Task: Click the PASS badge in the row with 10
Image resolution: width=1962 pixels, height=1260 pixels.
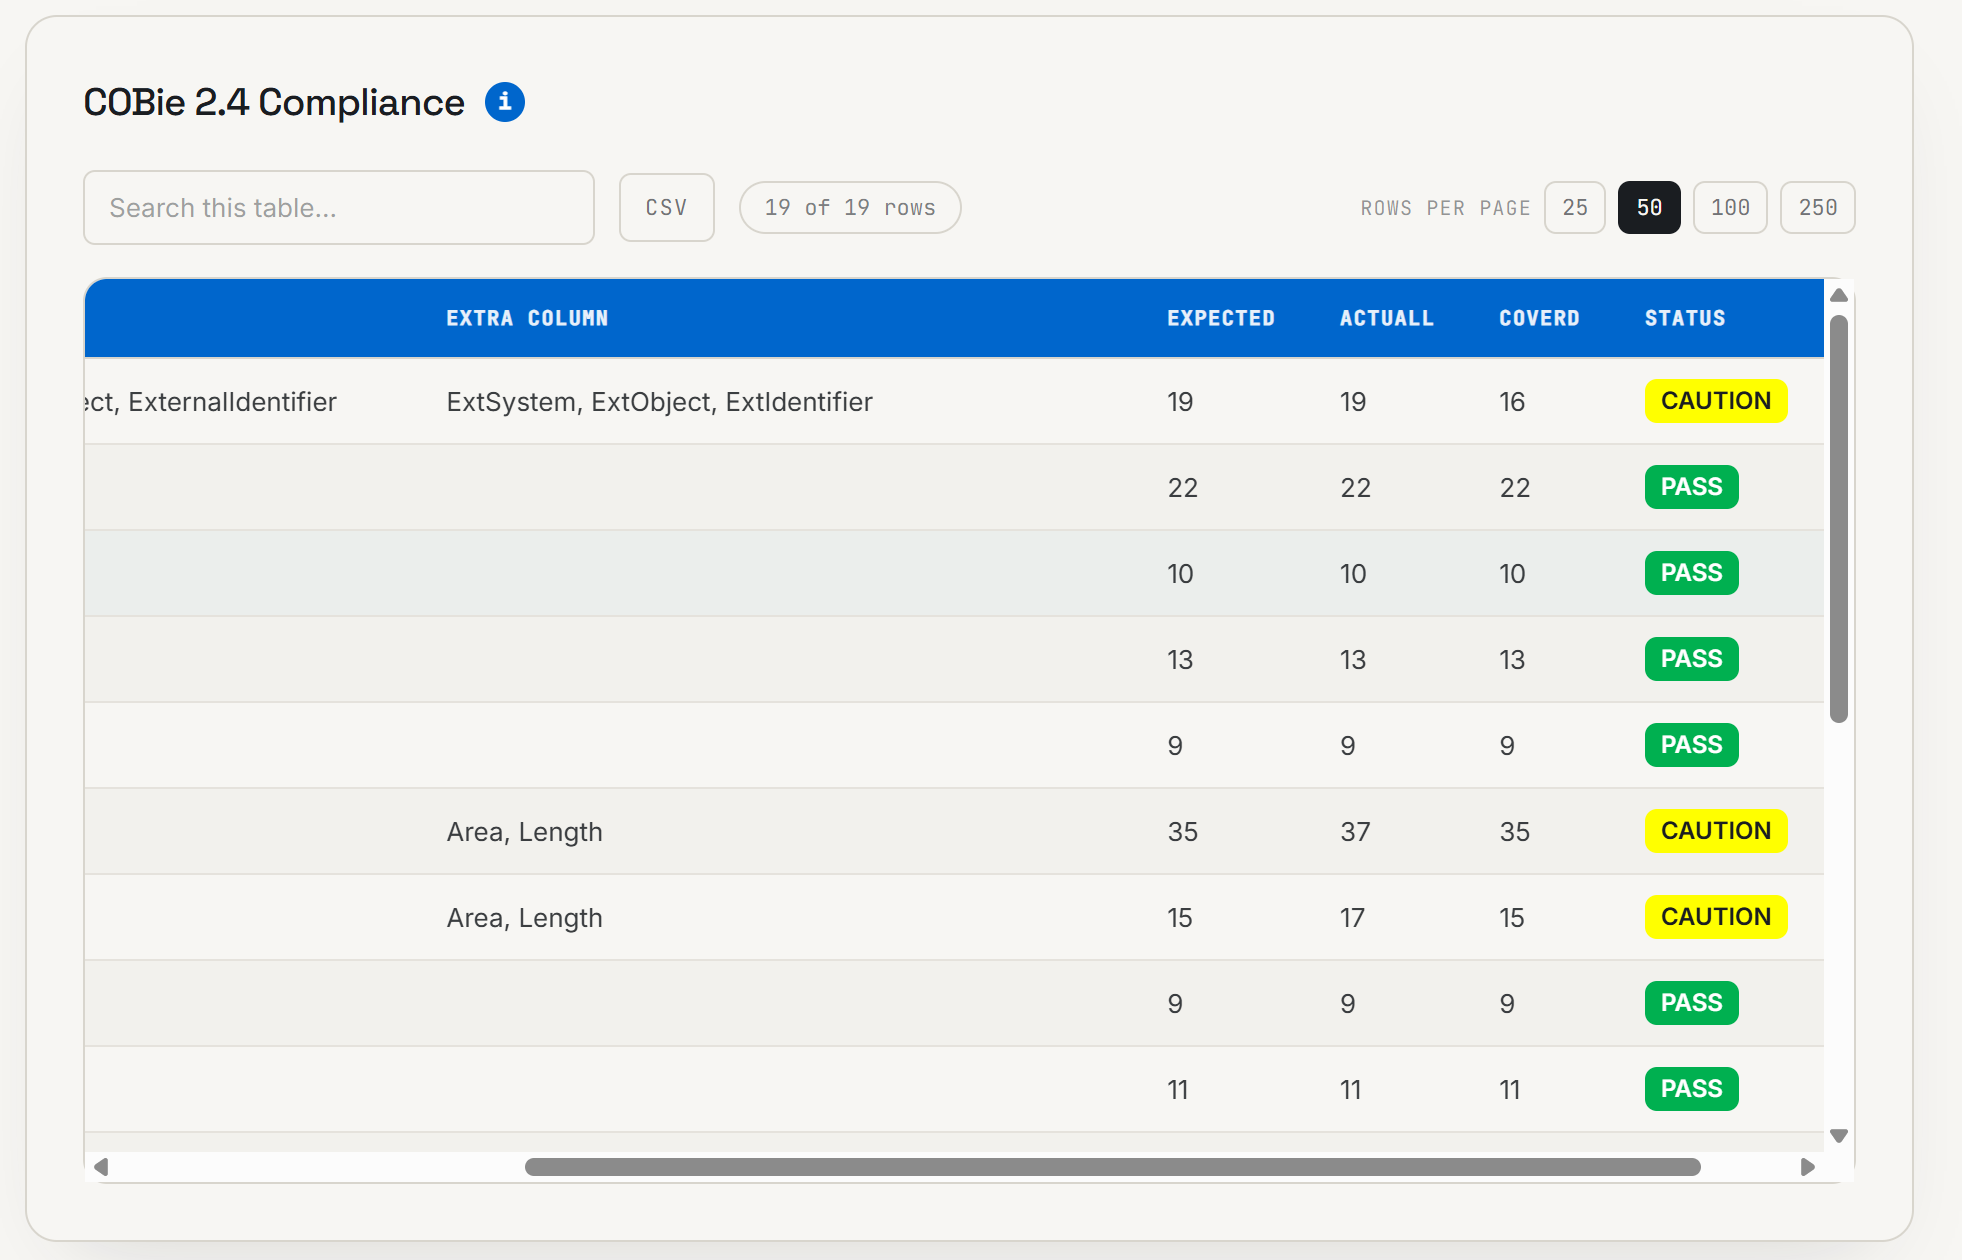Action: (1692, 573)
